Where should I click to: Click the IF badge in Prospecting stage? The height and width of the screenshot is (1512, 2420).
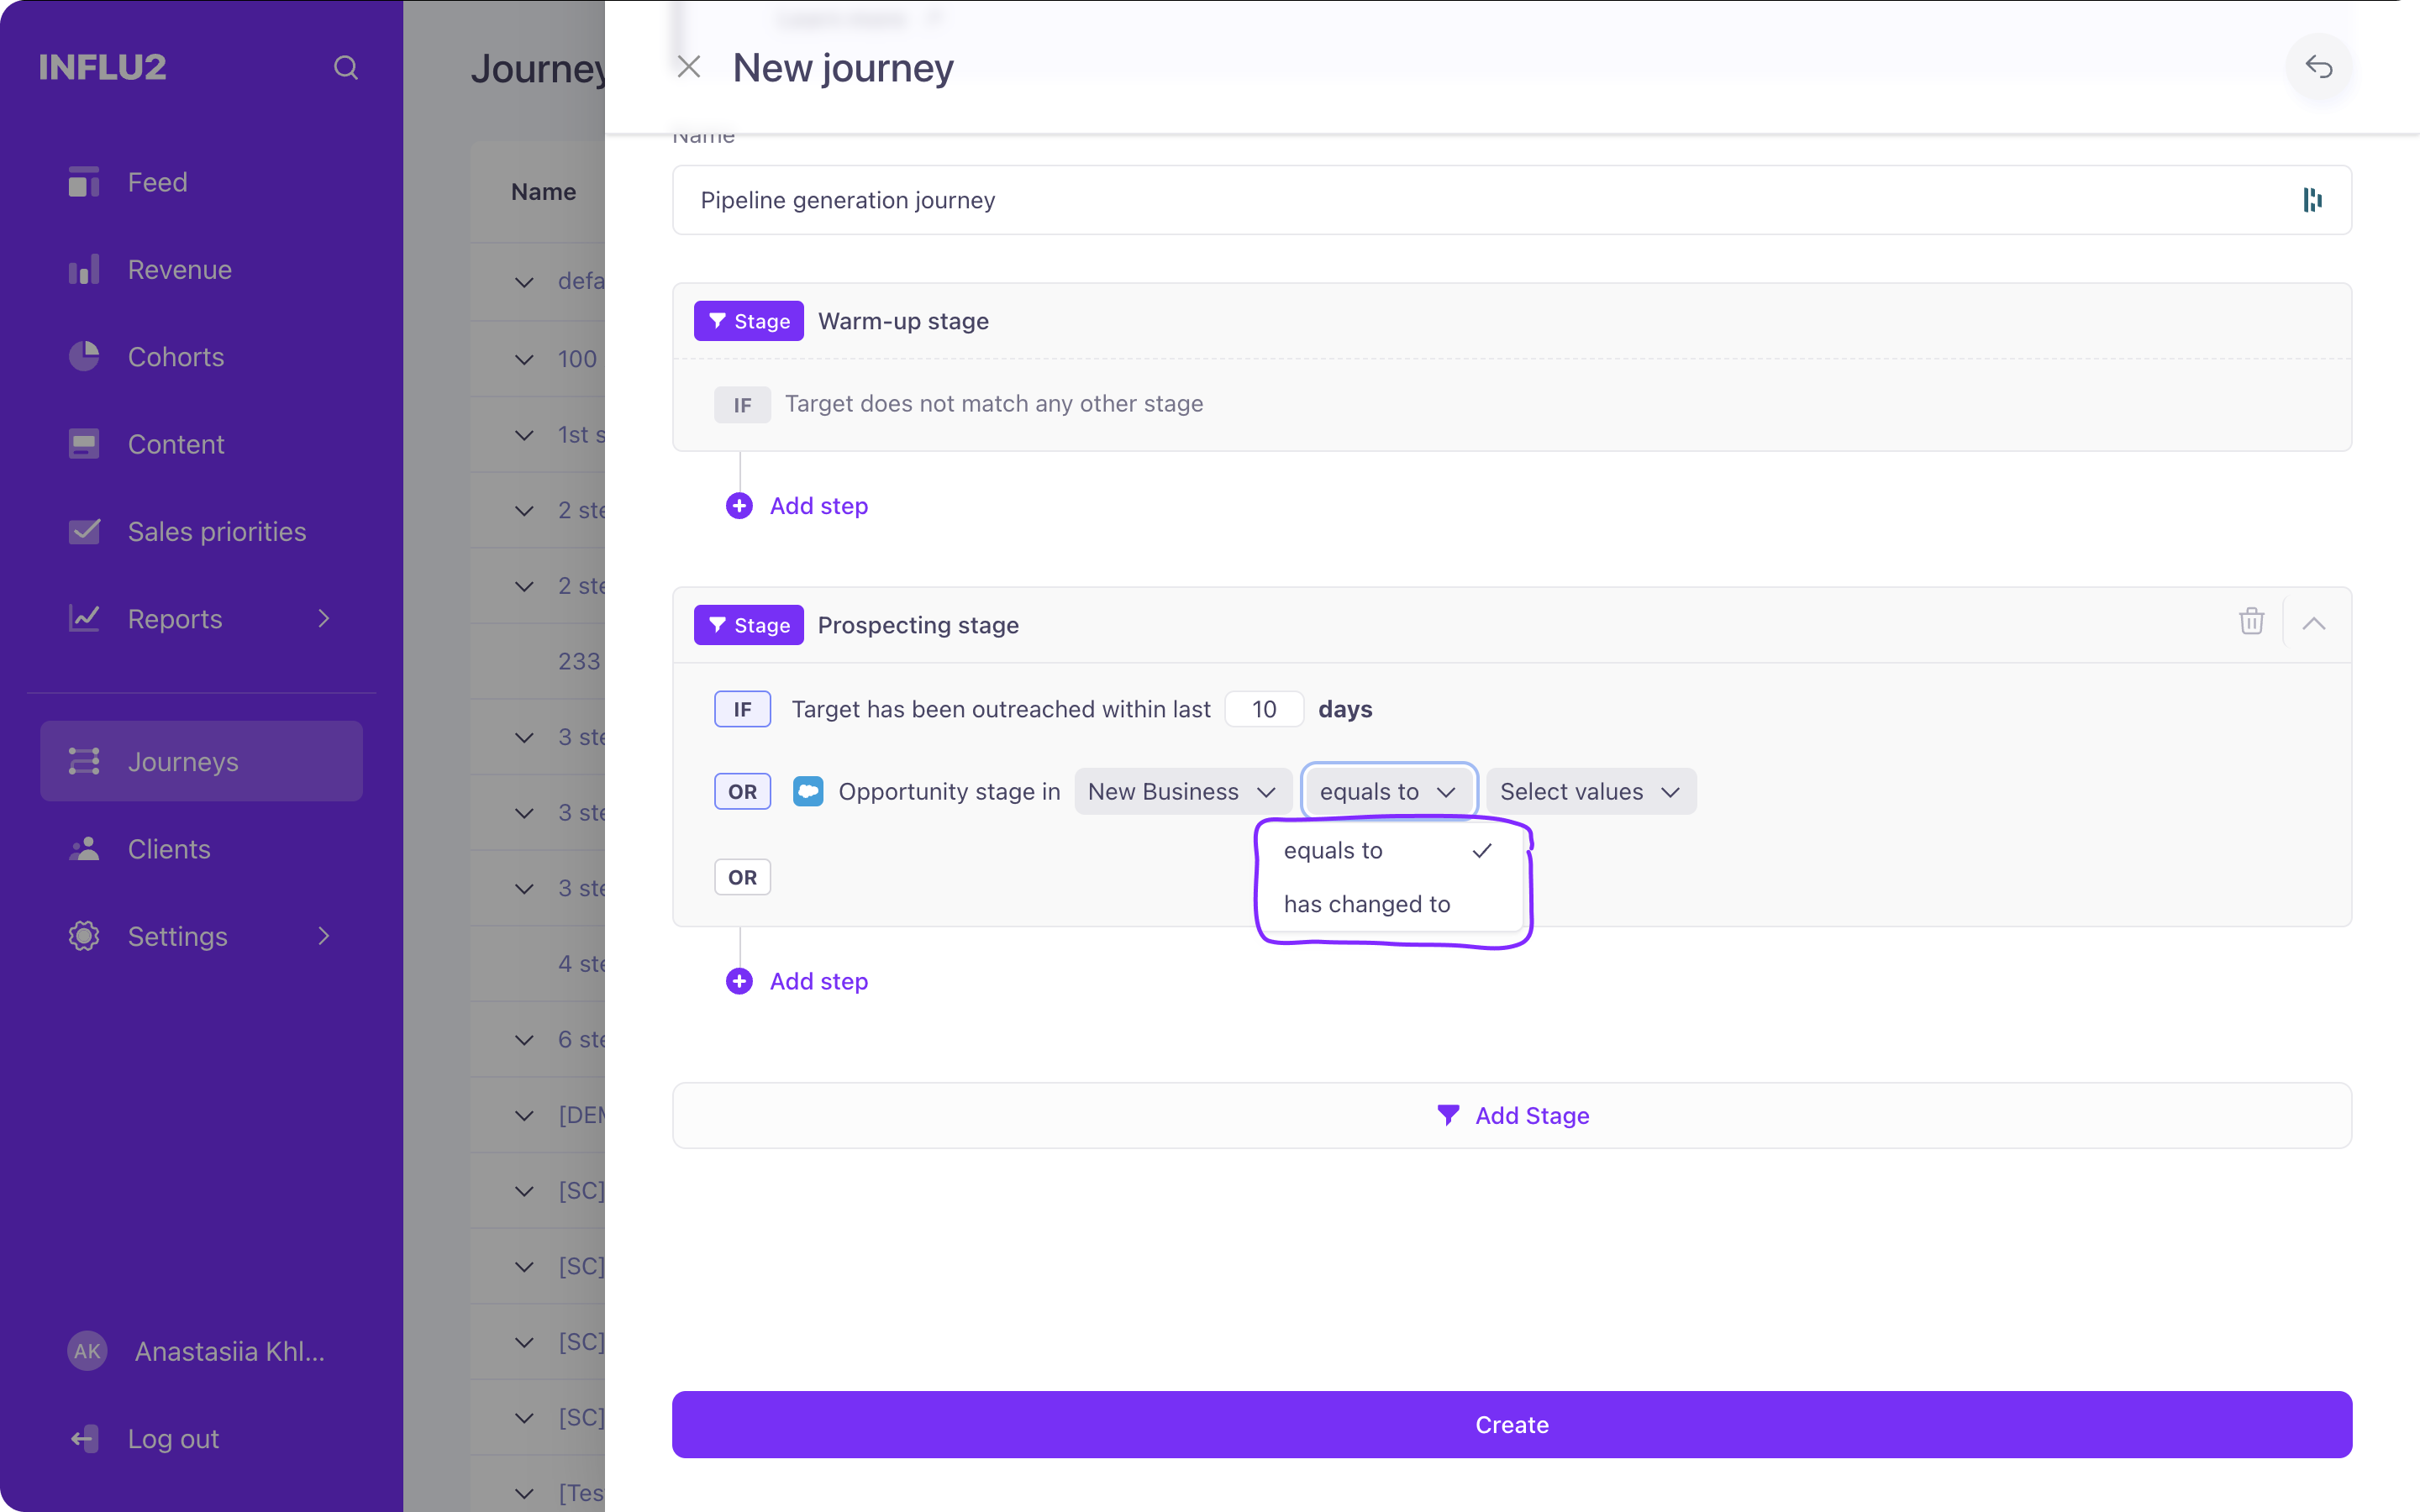[x=742, y=709]
